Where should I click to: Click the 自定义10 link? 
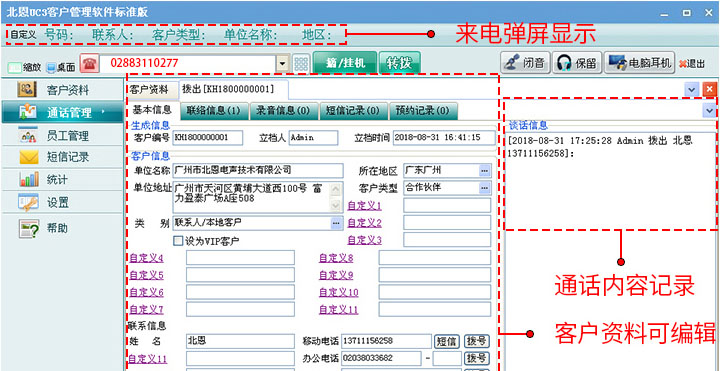[x=338, y=292]
